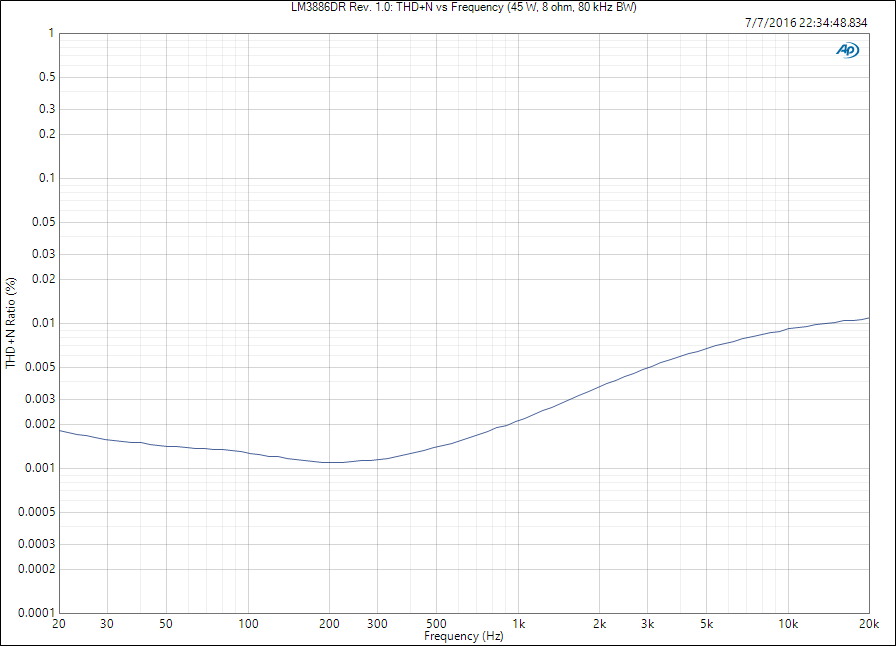Click the y-axis tick label '0.003'
This screenshot has width=896, height=646.
point(41,399)
